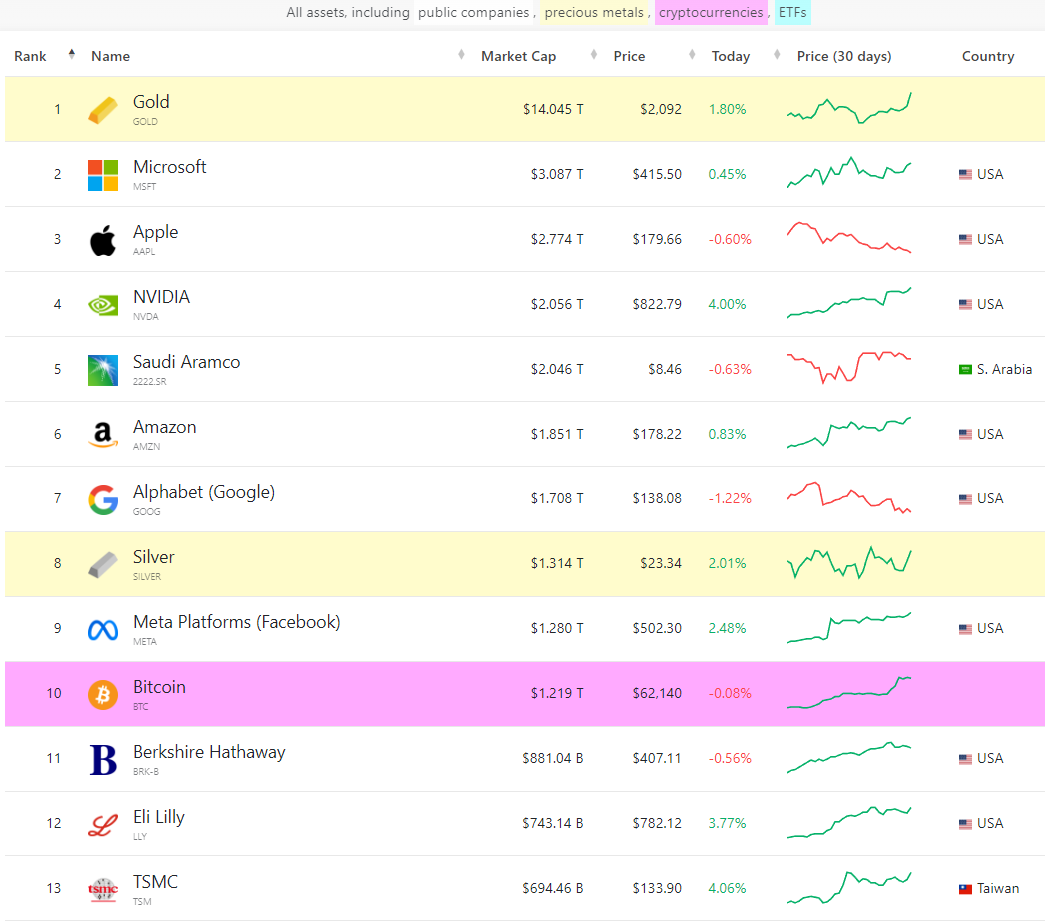Open the Silver asset page

(153, 557)
